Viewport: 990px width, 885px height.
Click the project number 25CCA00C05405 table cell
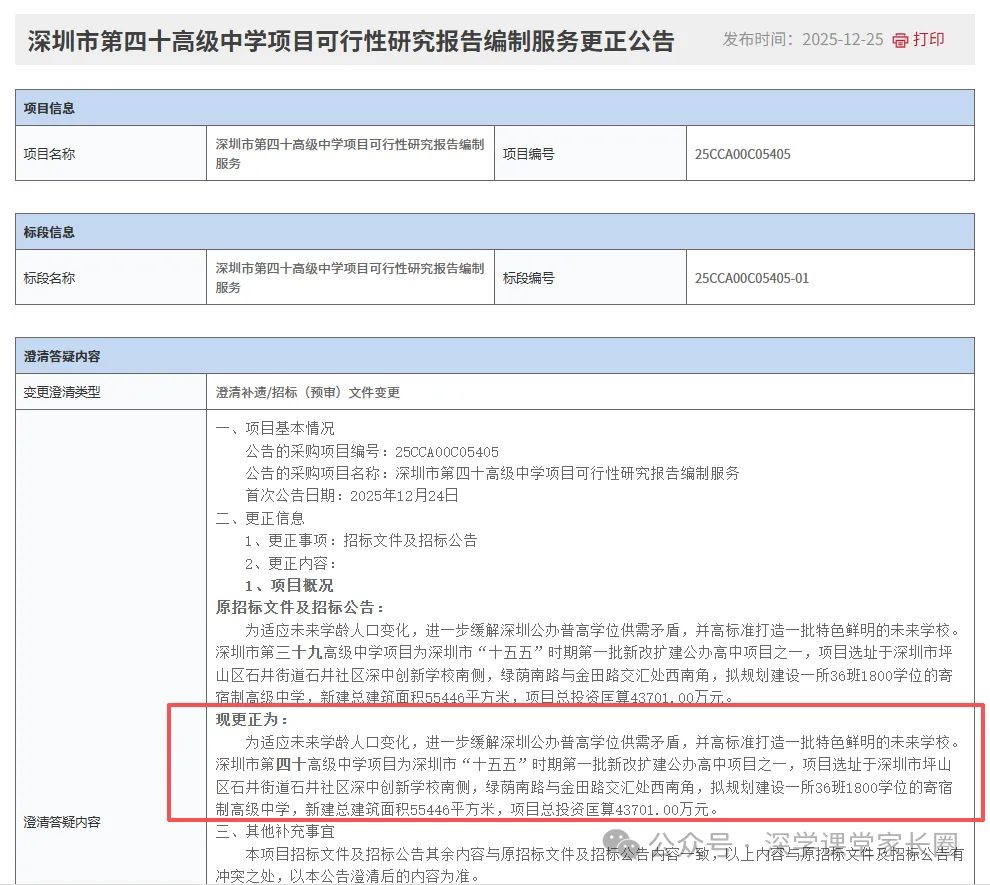pos(830,153)
